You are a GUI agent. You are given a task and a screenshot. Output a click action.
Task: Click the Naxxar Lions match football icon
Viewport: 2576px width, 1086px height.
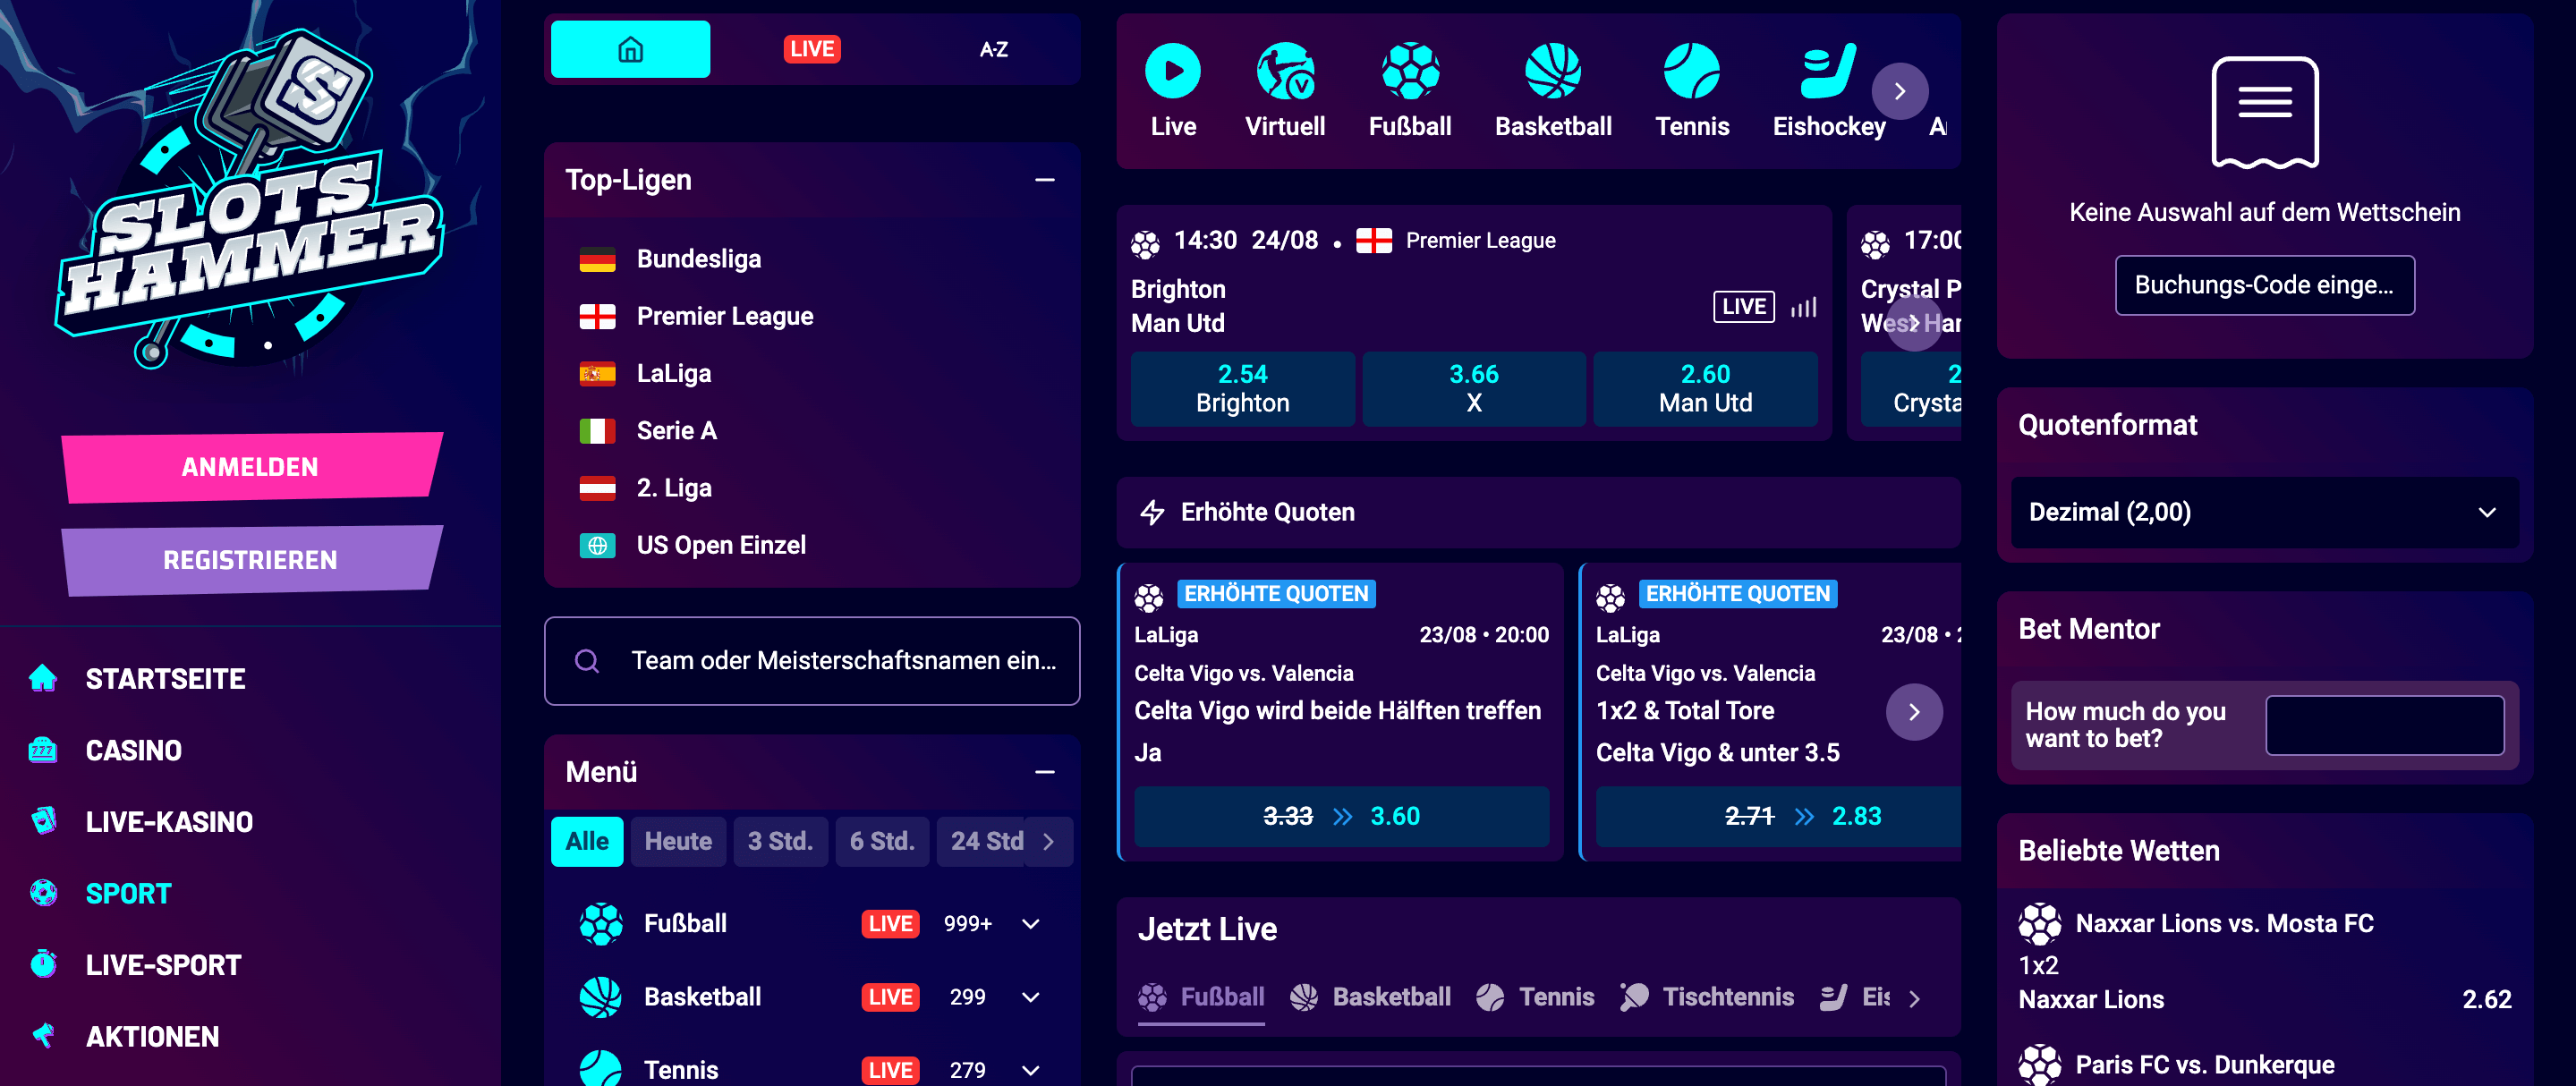point(2039,924)
